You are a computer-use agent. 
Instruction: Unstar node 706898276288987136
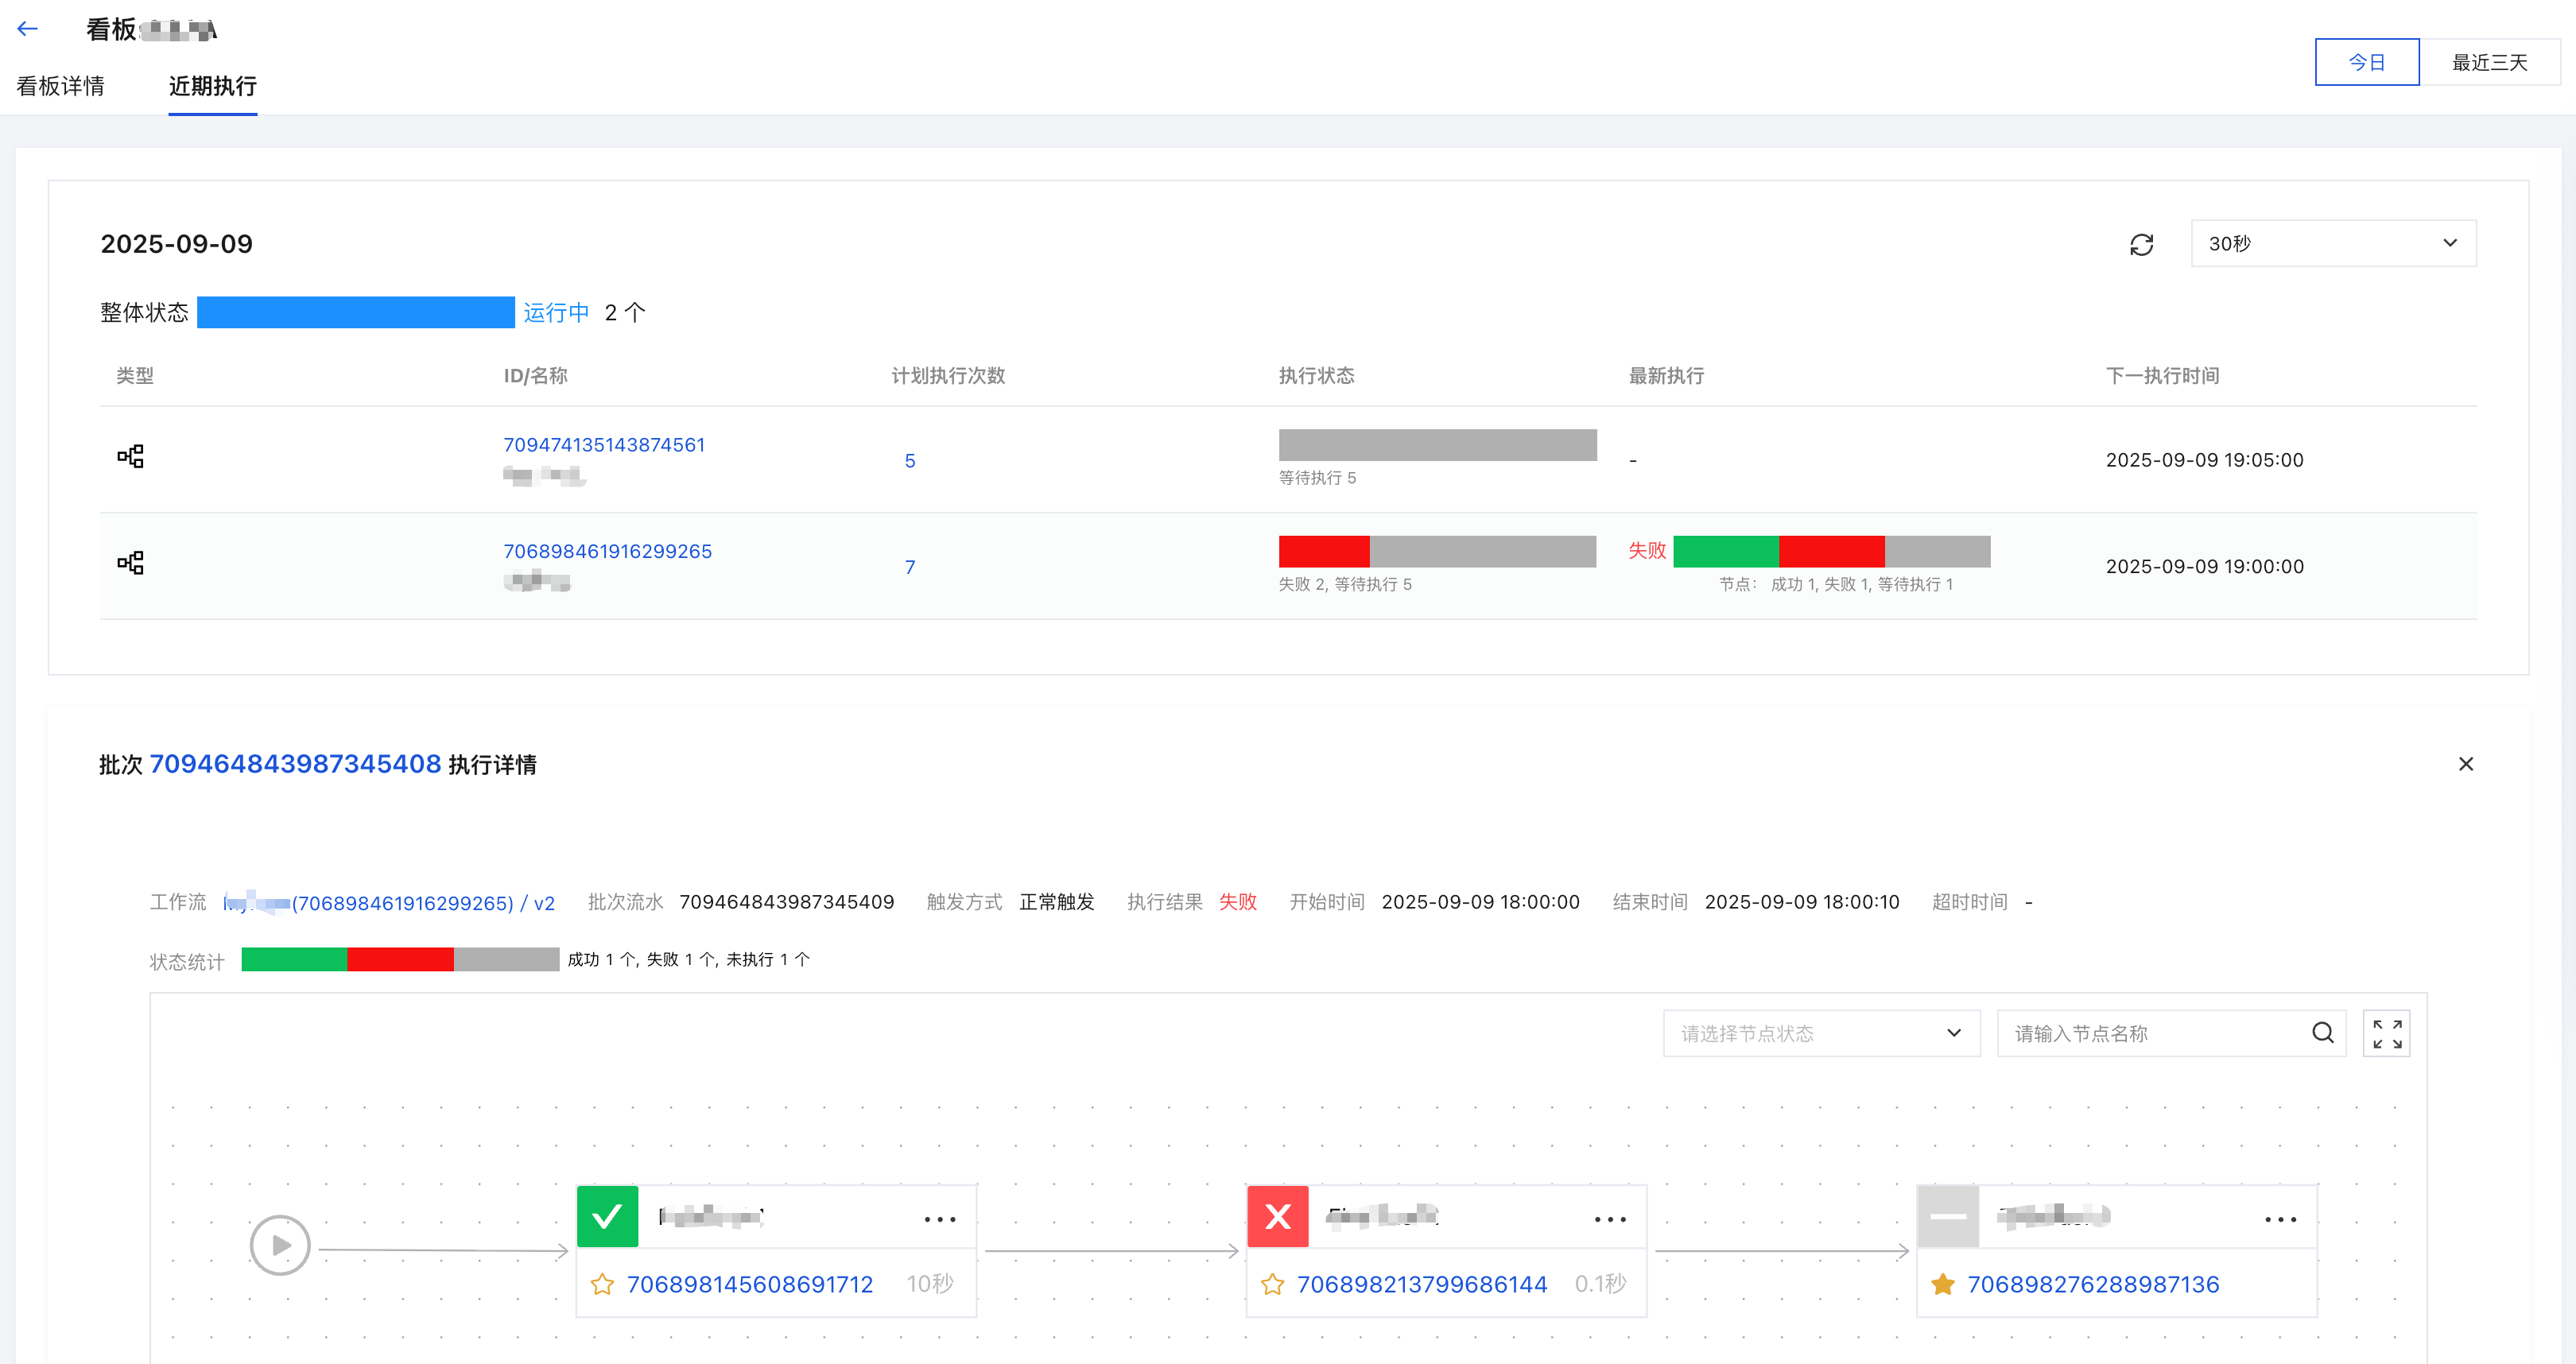click(x=1942, y=1284)
